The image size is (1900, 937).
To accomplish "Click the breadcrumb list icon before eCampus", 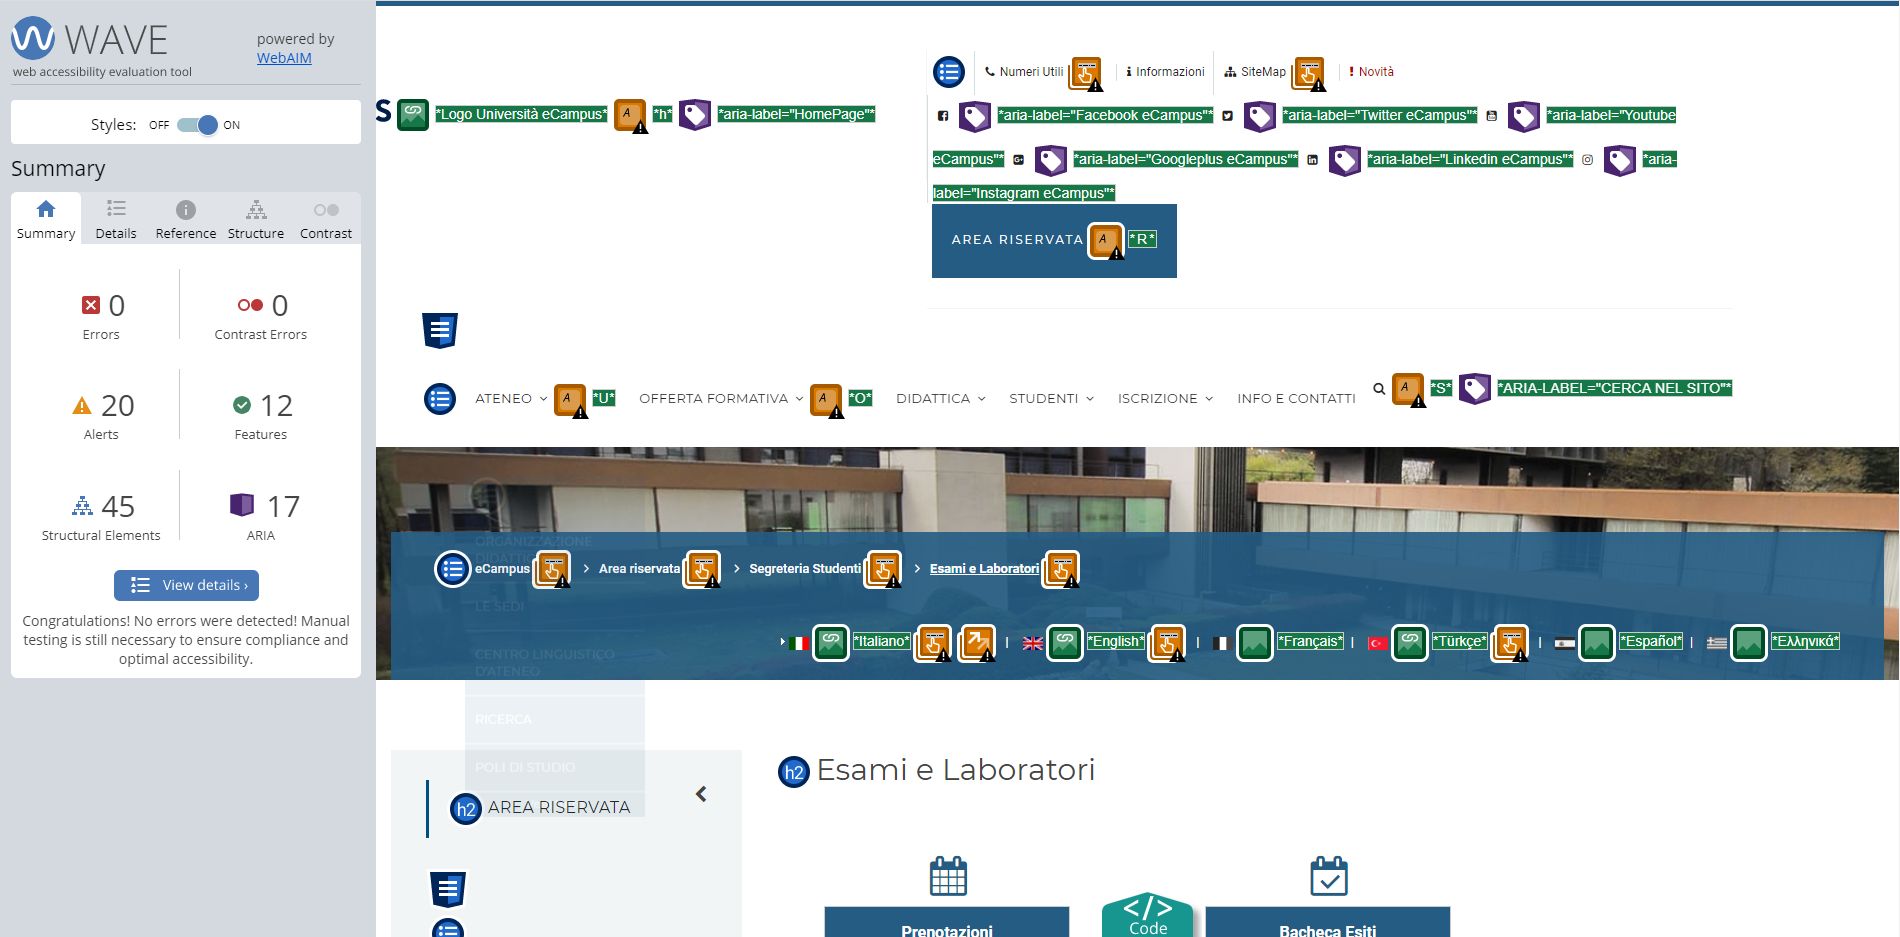I will [x=452, y=569].
